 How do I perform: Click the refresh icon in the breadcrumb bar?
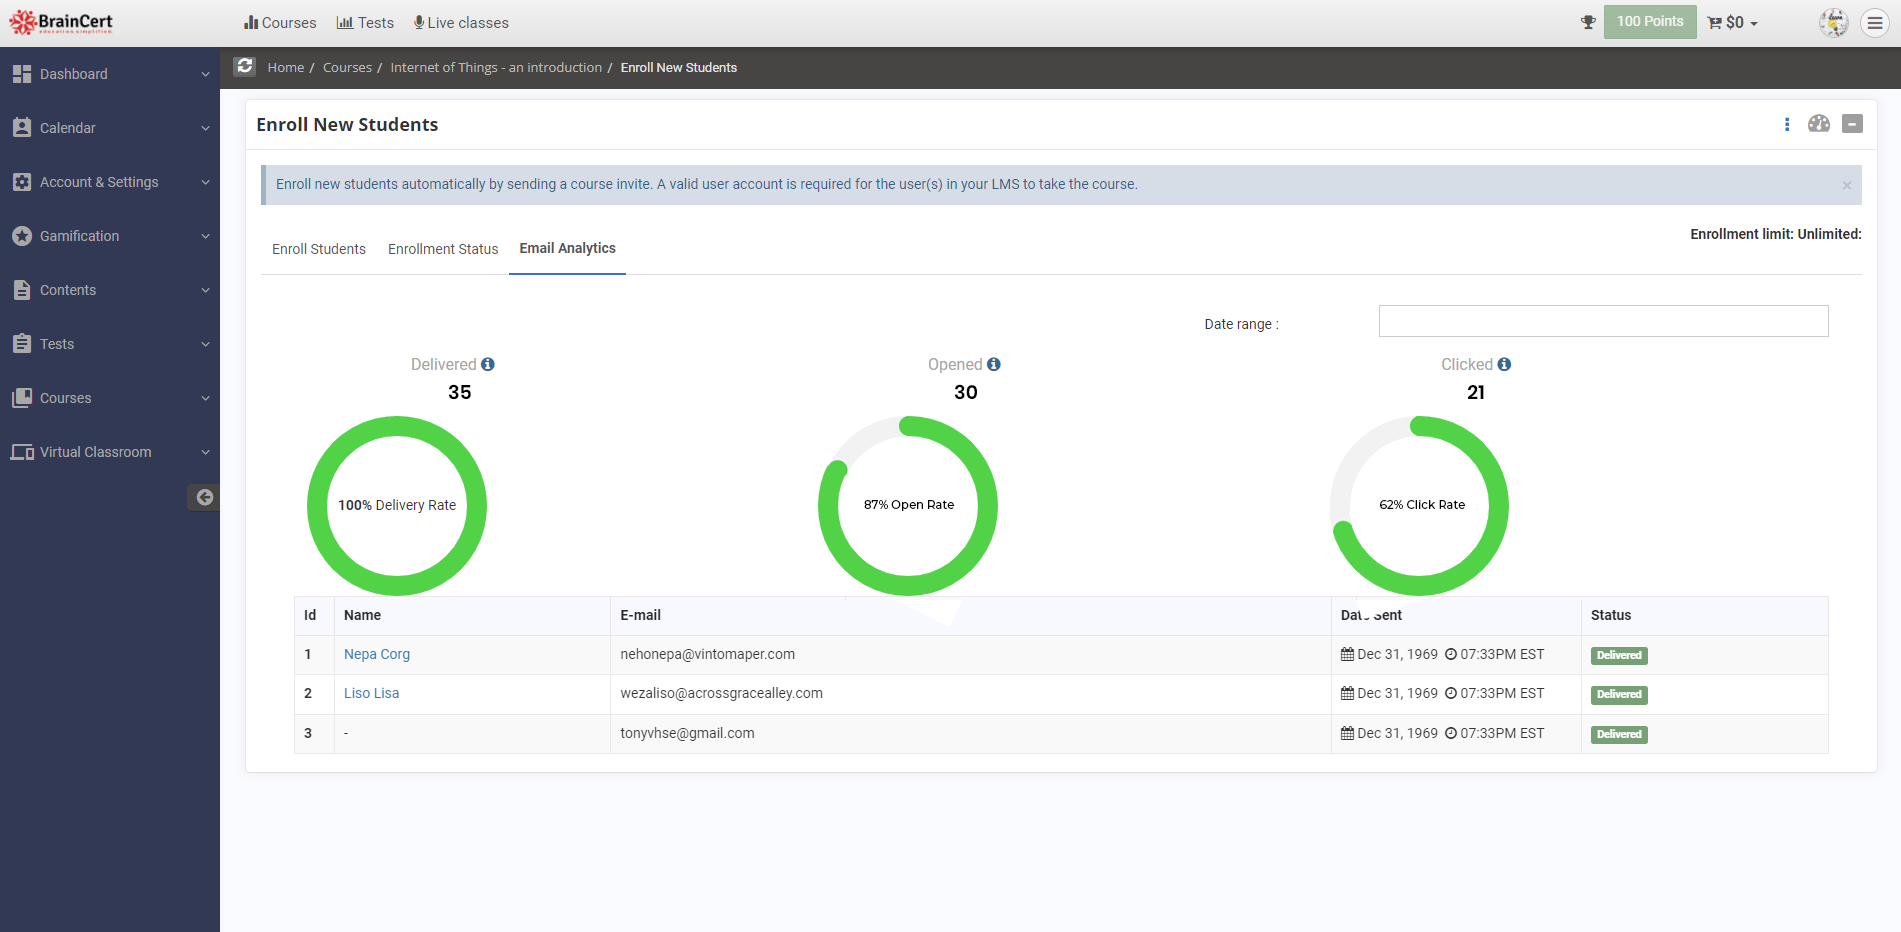(244, 66)
